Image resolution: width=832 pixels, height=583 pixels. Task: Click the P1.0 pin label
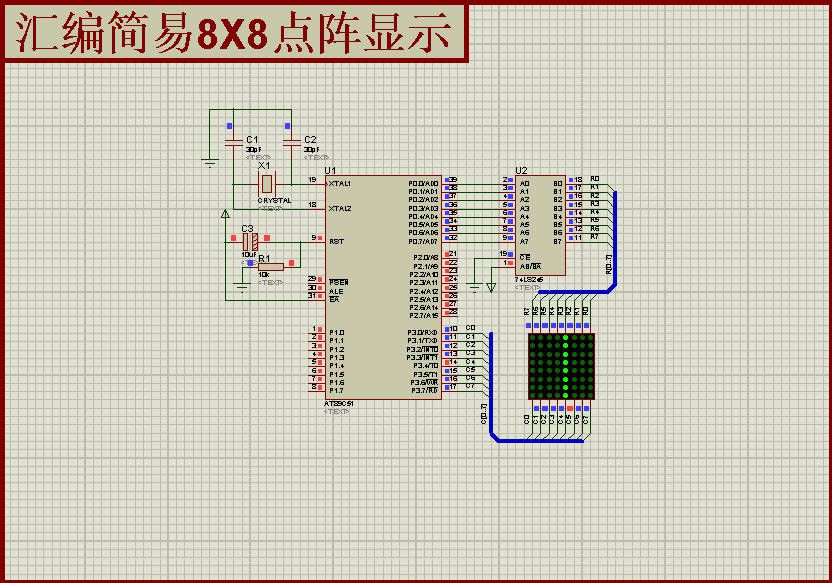[336, 333]
